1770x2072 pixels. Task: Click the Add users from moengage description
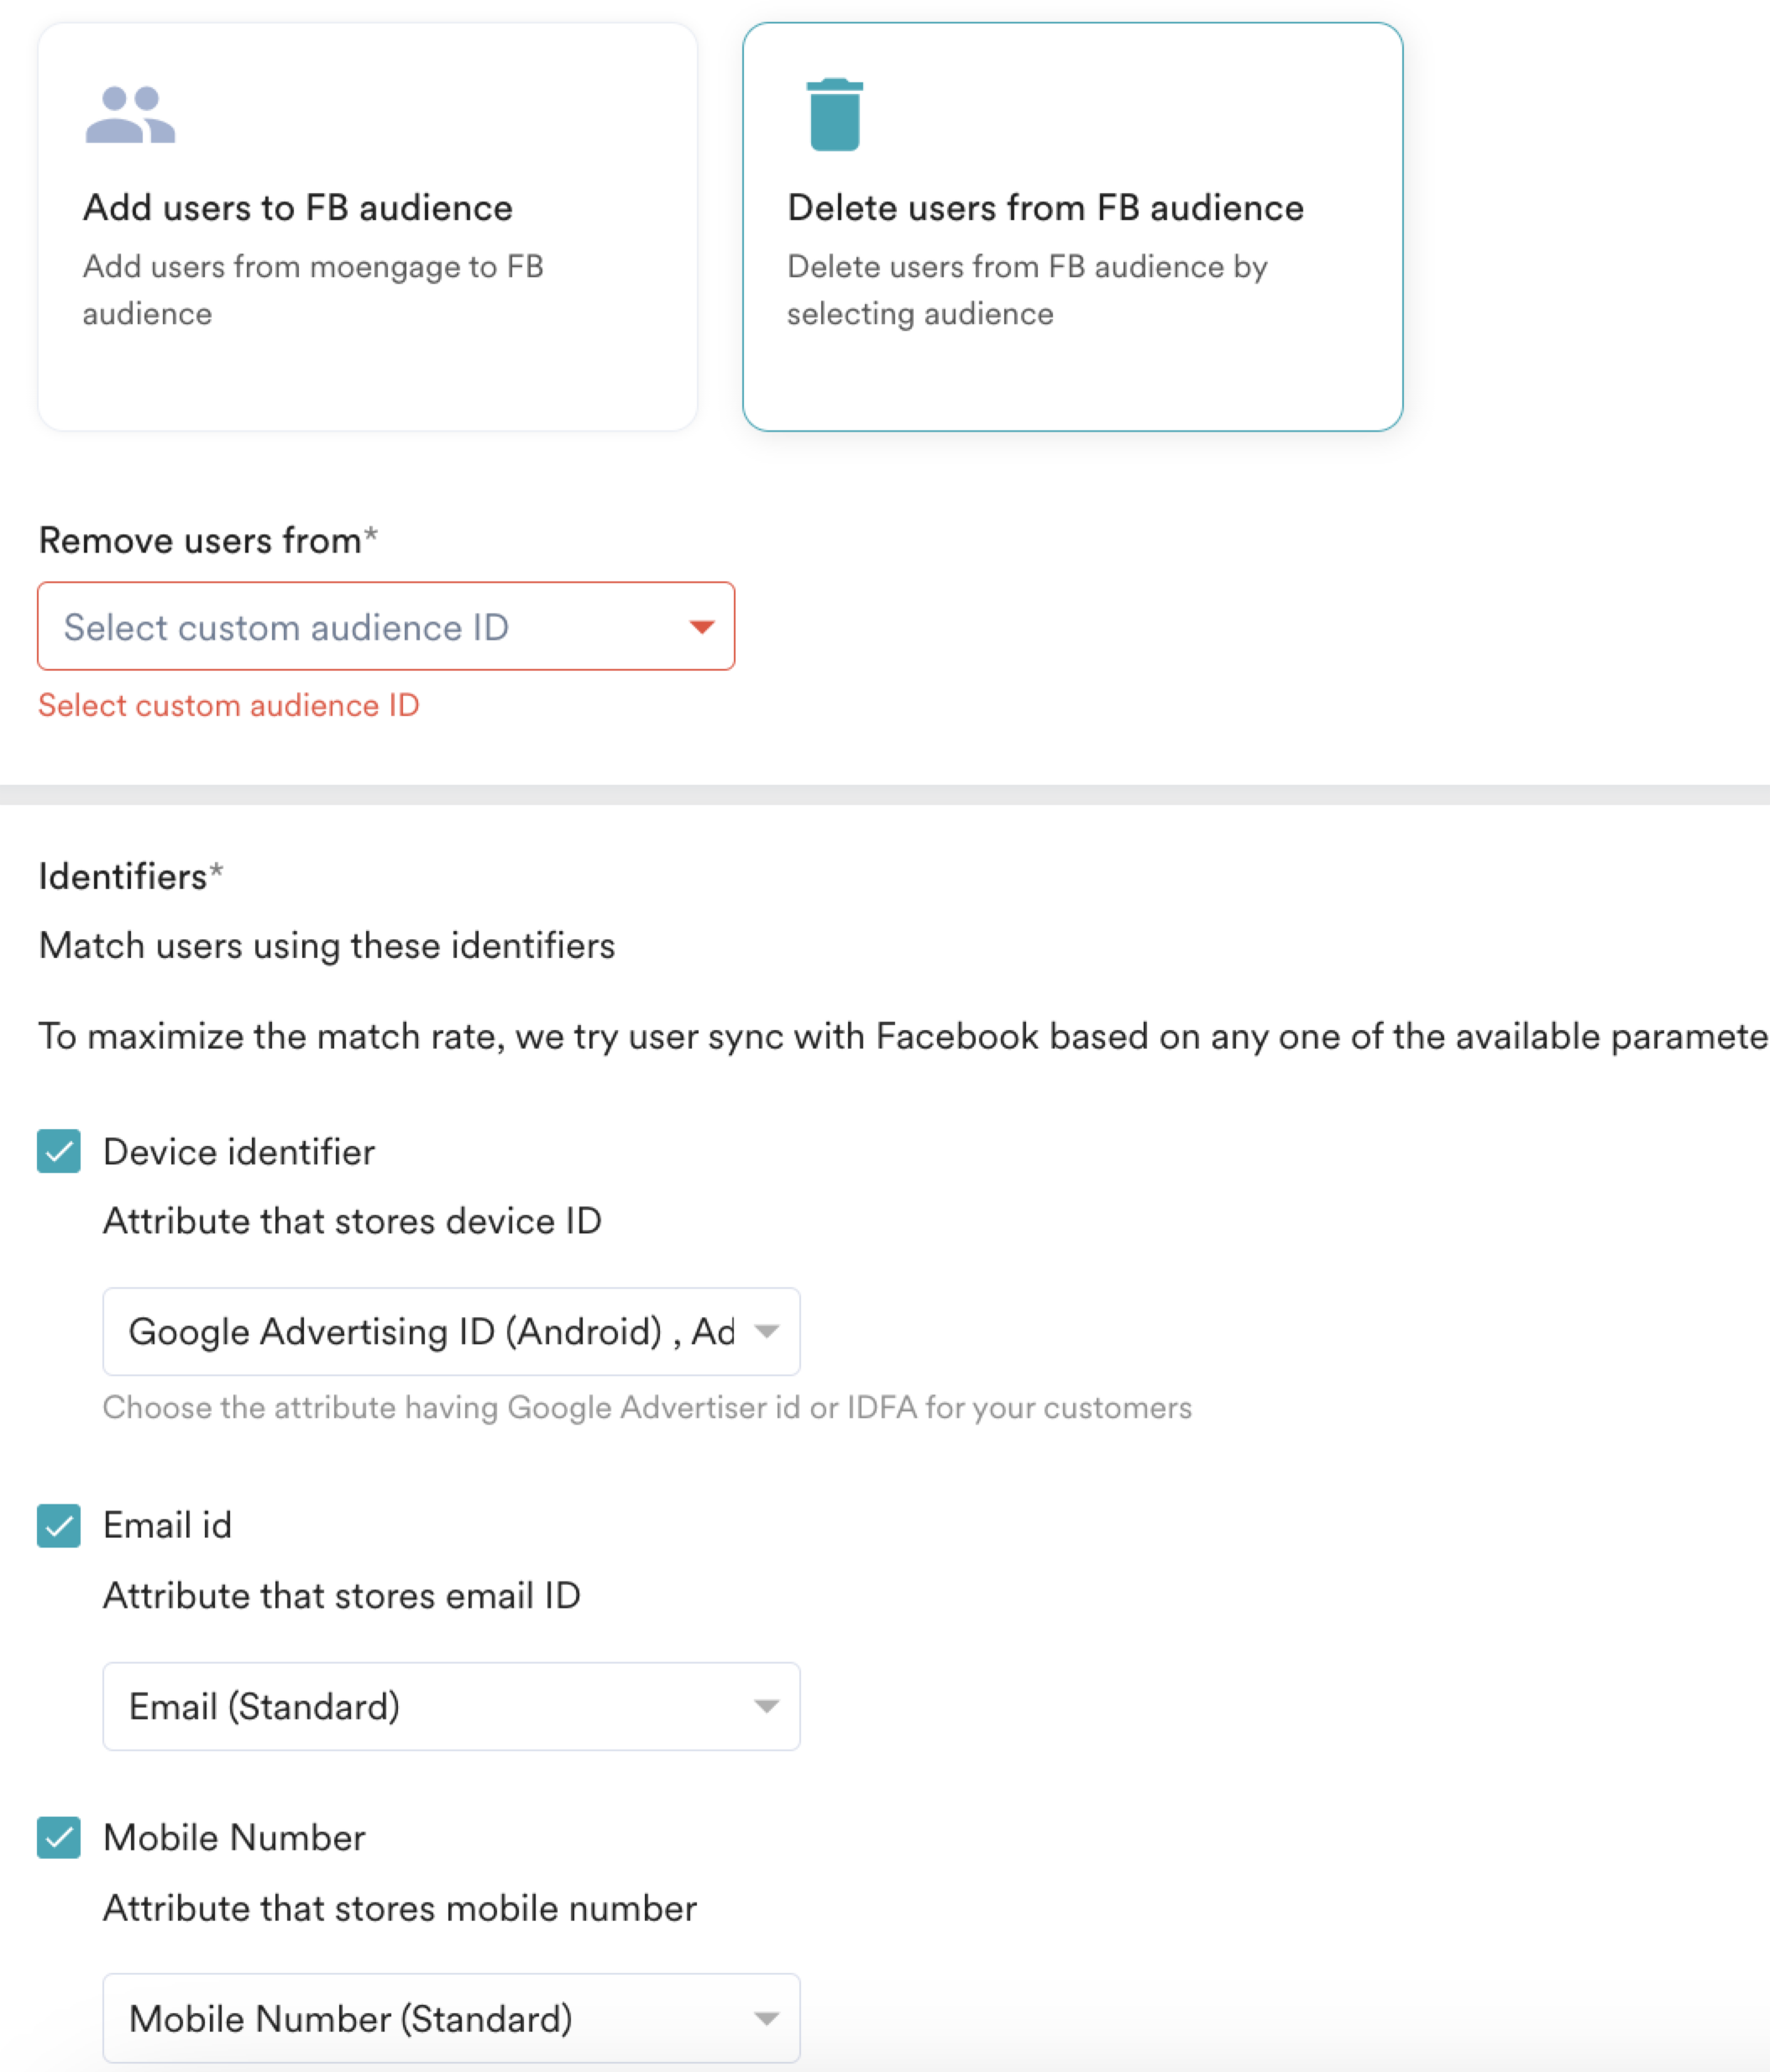(313, 290)
